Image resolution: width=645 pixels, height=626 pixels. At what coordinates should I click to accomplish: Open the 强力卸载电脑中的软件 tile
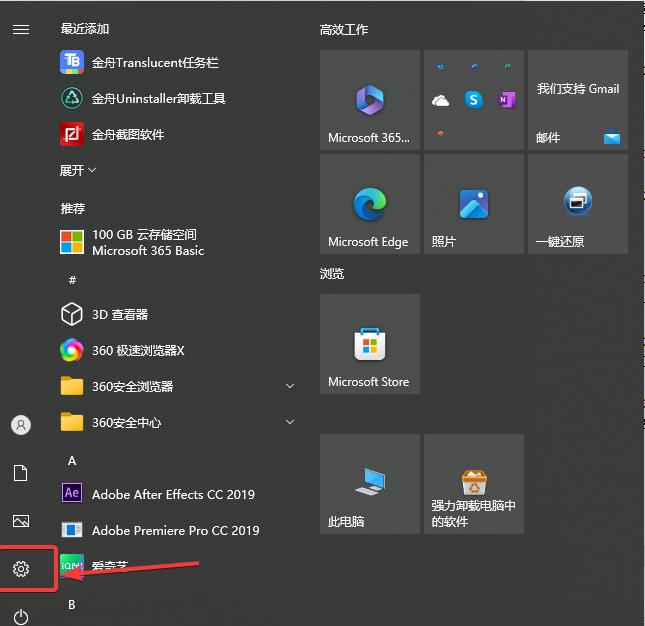474,484
